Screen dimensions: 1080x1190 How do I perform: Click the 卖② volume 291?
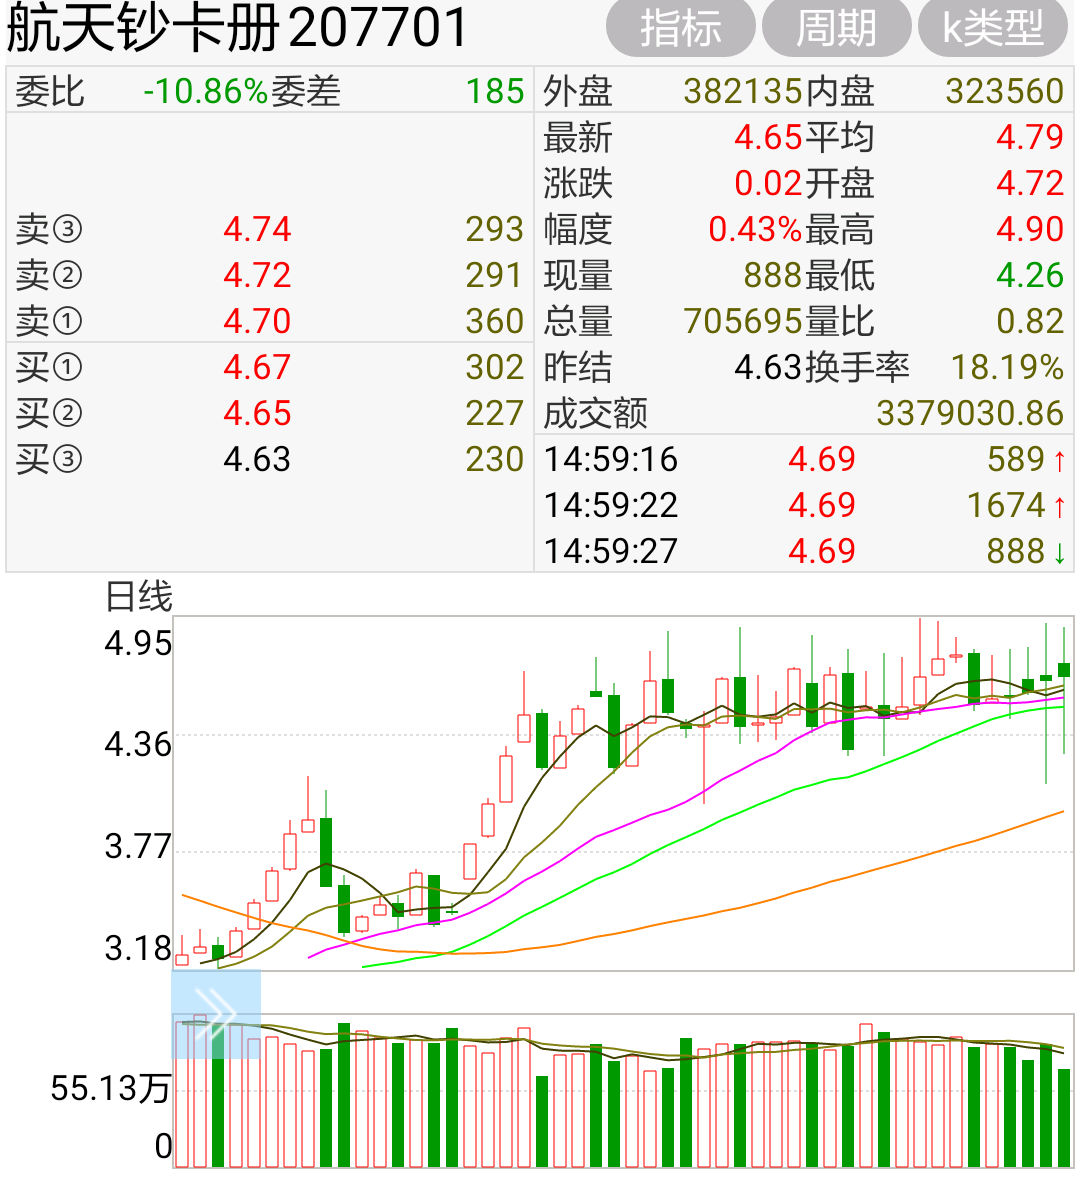(x=495, y=275)
